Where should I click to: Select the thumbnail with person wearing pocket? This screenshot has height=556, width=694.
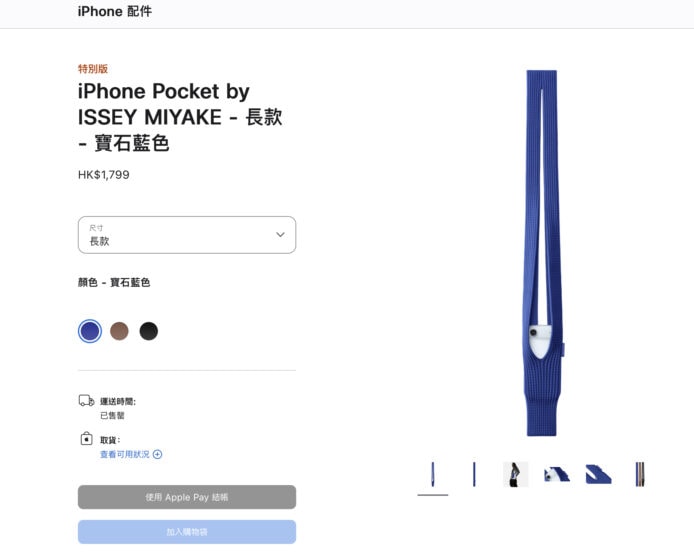(x=516, y=474)
